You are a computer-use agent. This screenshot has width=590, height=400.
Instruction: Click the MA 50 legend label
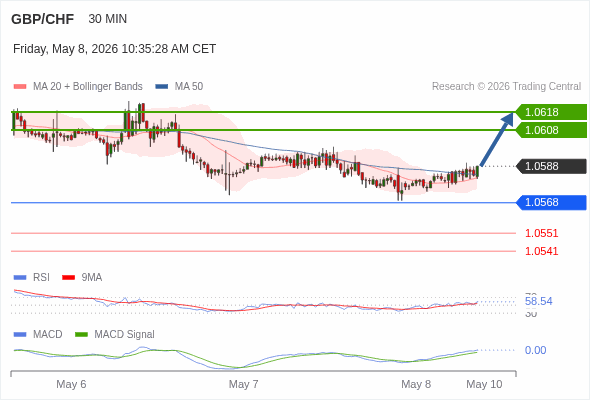[189, 87]
